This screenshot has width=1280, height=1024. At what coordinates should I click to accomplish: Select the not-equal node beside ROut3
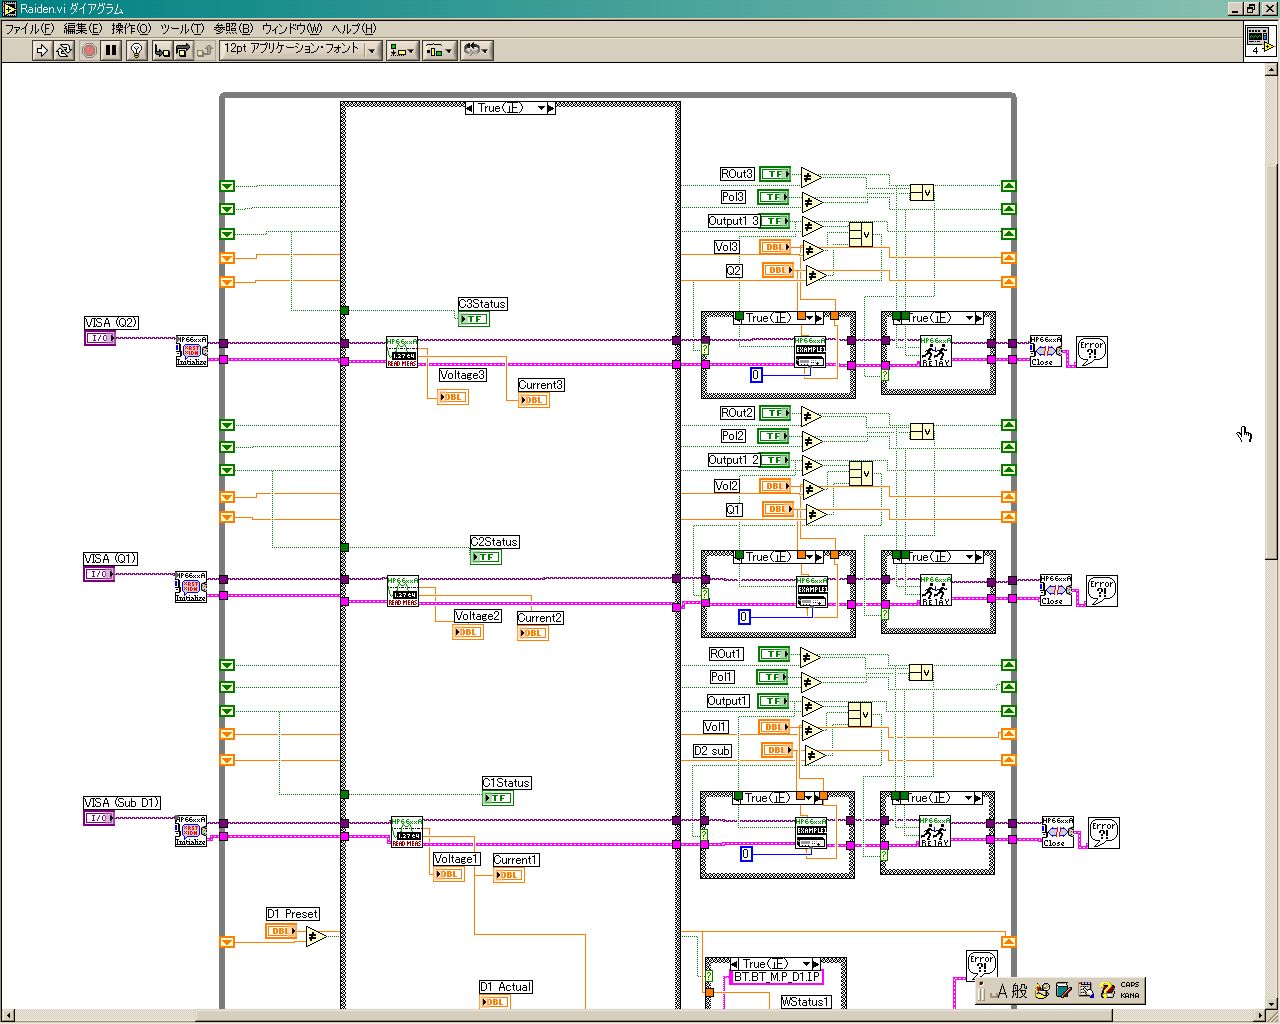pyautogui.click(x=810, y=178)
